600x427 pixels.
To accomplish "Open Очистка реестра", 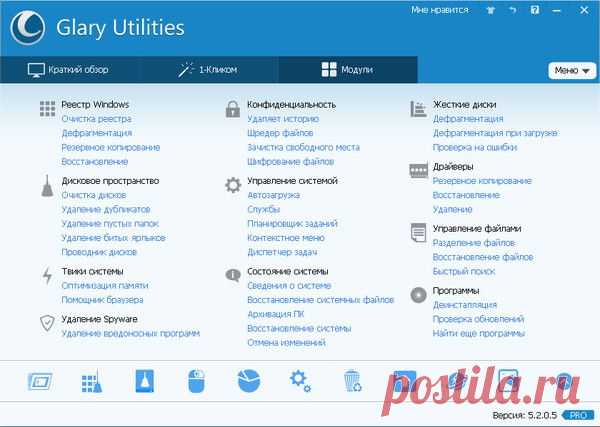I will coord(96,119).
